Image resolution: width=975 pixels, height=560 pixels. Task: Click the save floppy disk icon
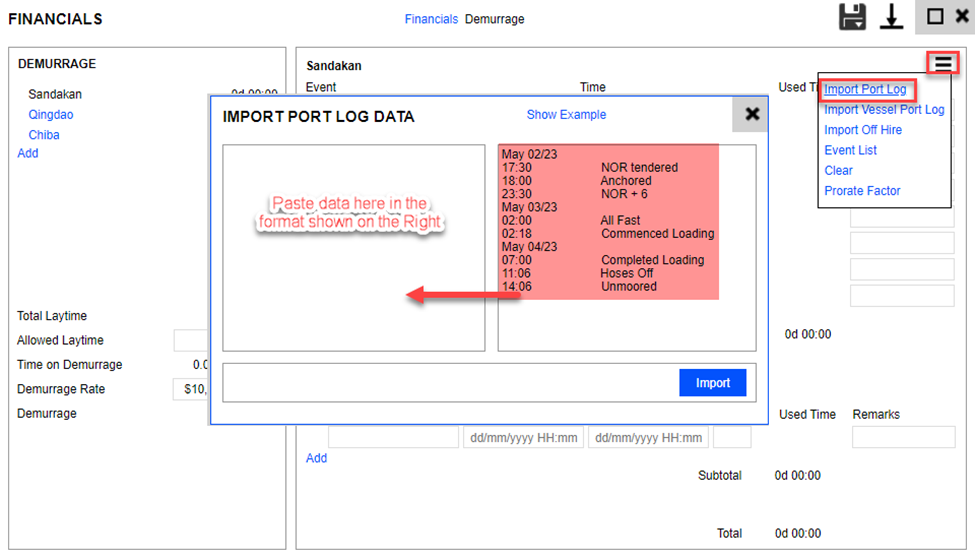(852, 17)
